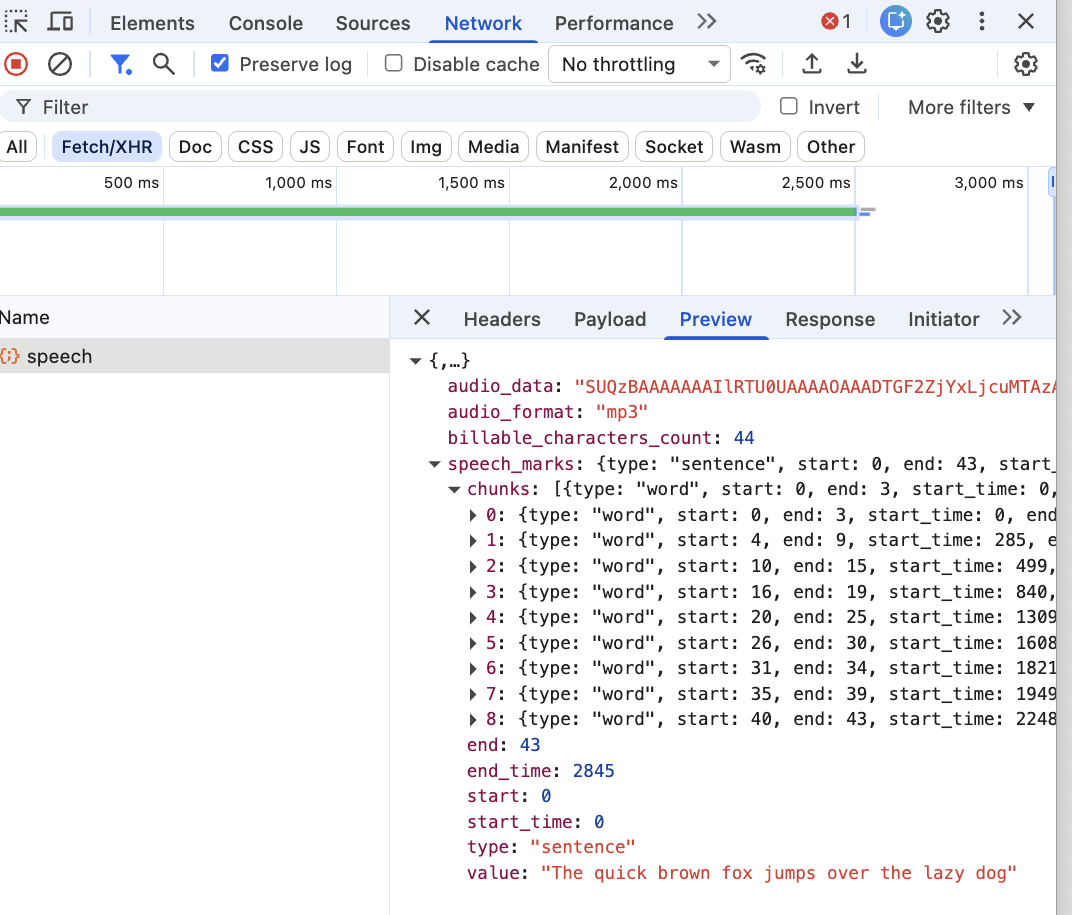Open DevTools settings gear
This screenshot has height=915, width=1072.
[x=938, y=22]
